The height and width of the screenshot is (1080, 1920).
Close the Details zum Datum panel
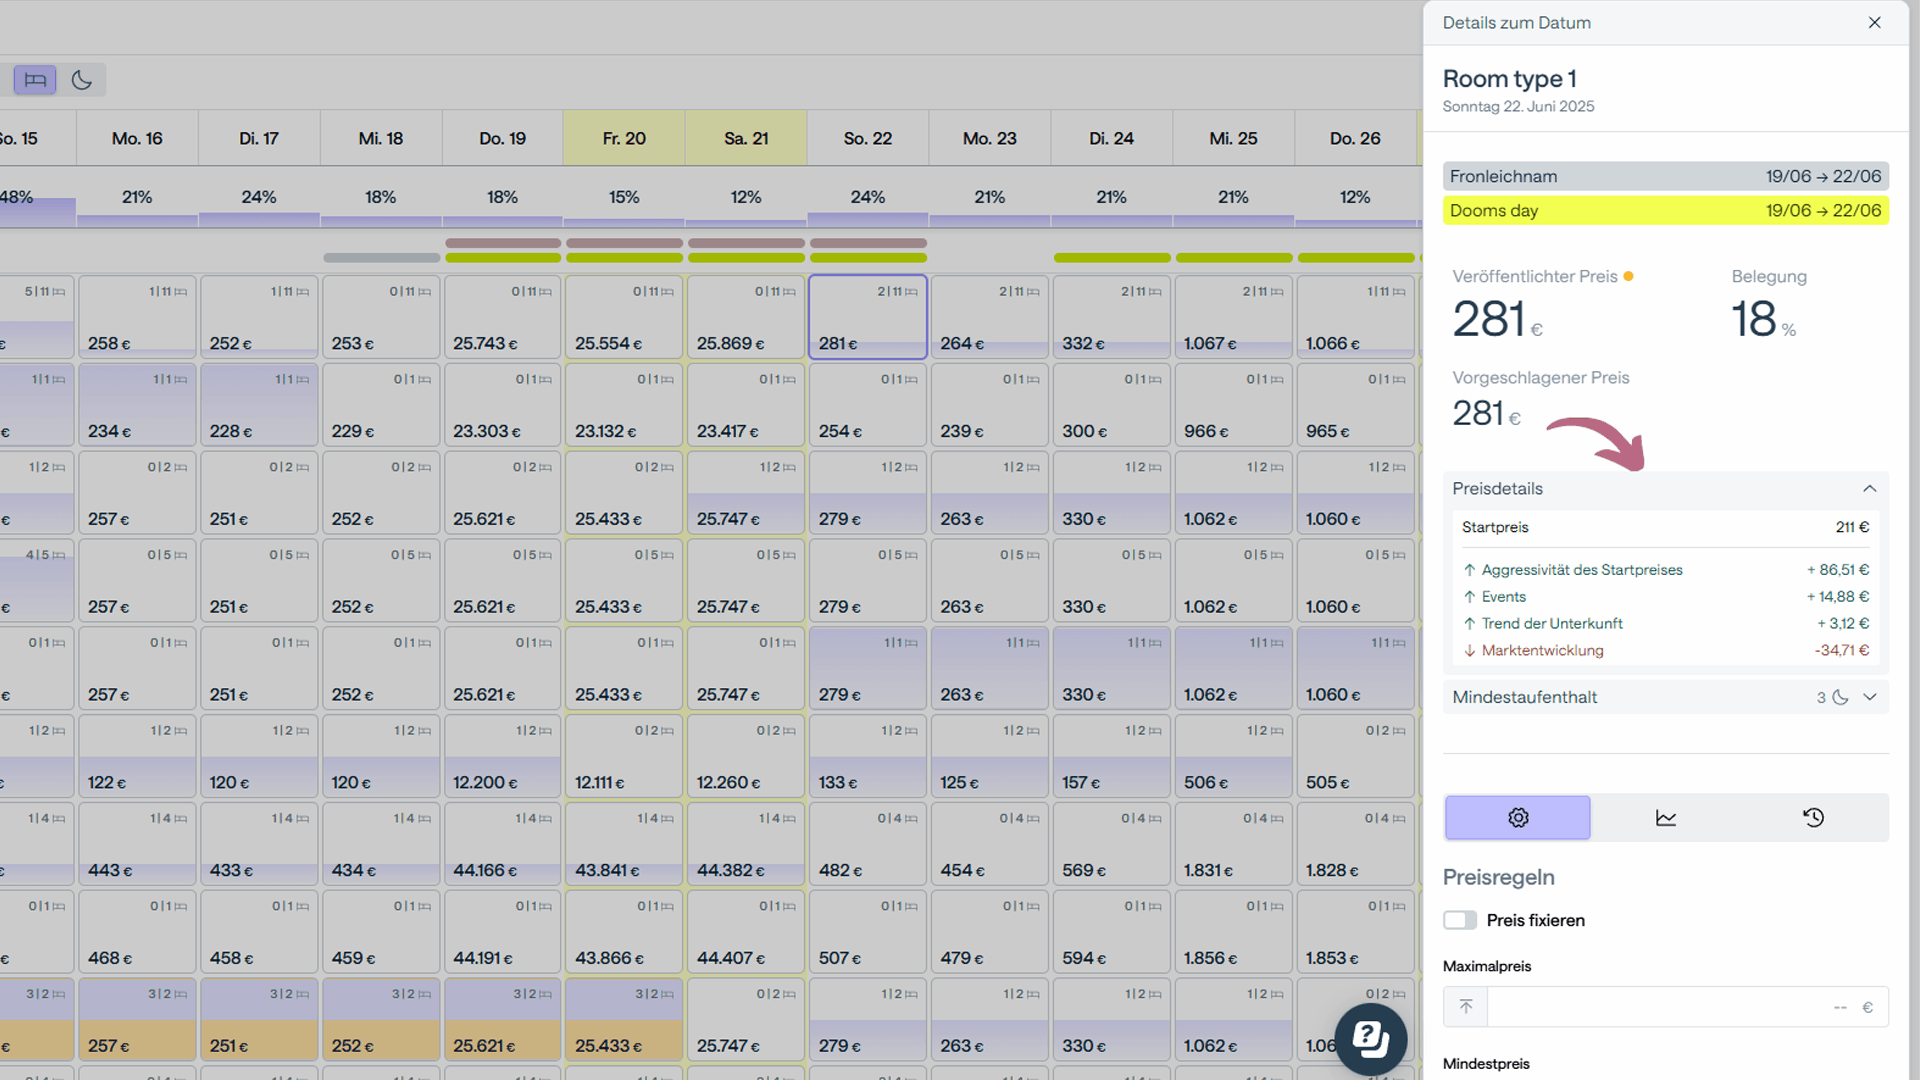pos(1874,23)
